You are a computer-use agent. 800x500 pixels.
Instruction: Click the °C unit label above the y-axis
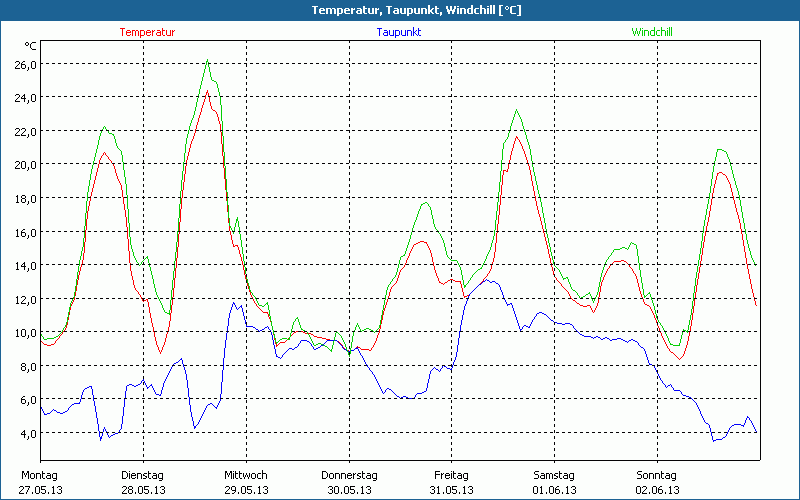pos(31,46)
